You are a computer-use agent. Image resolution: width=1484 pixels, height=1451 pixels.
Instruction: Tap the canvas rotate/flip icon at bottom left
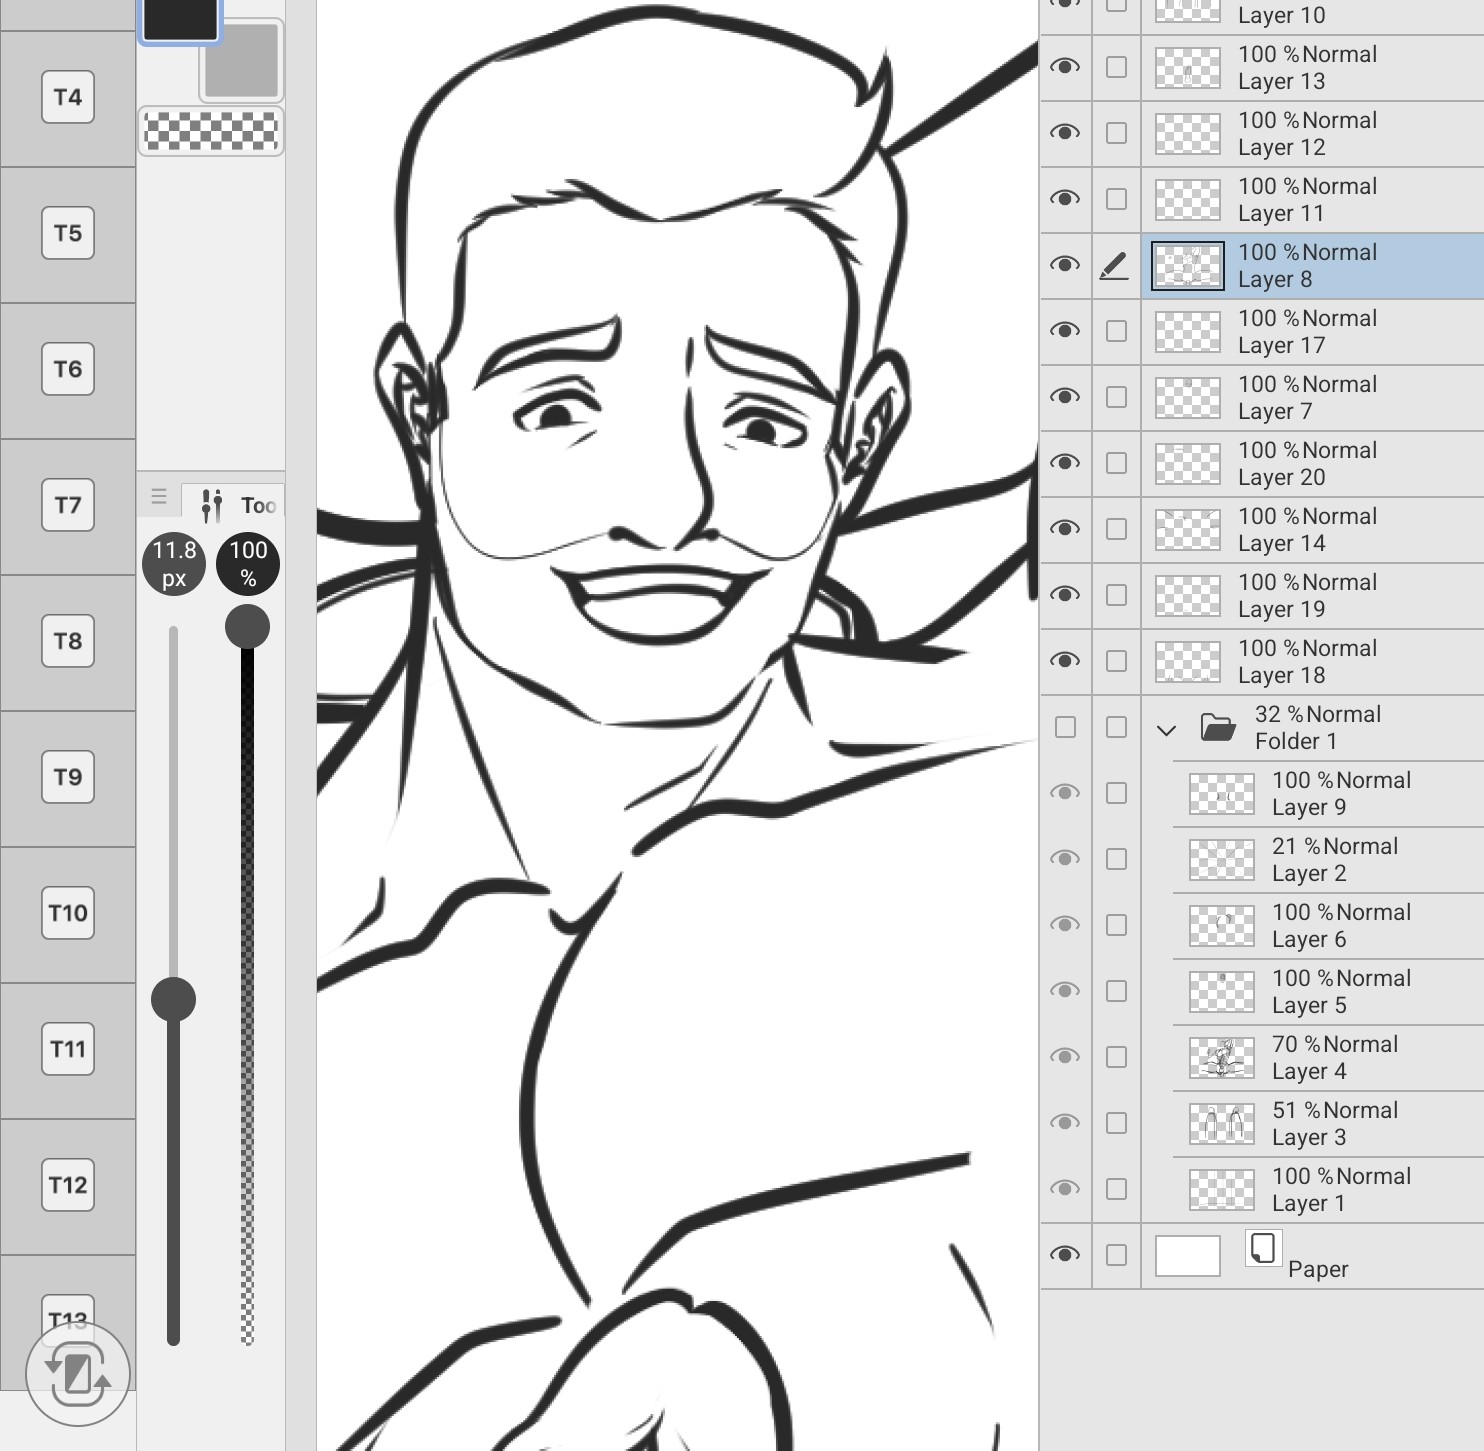(78, 1374)
